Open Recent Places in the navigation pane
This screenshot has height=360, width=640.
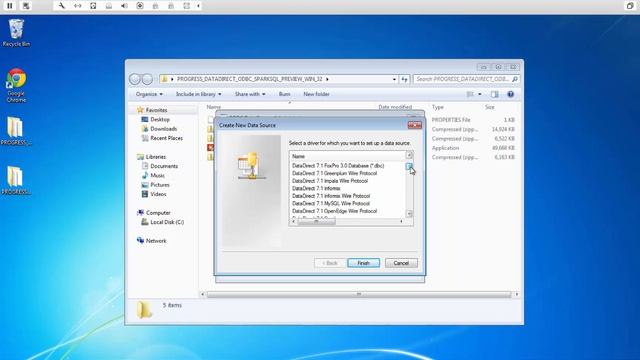coord(166,138)
